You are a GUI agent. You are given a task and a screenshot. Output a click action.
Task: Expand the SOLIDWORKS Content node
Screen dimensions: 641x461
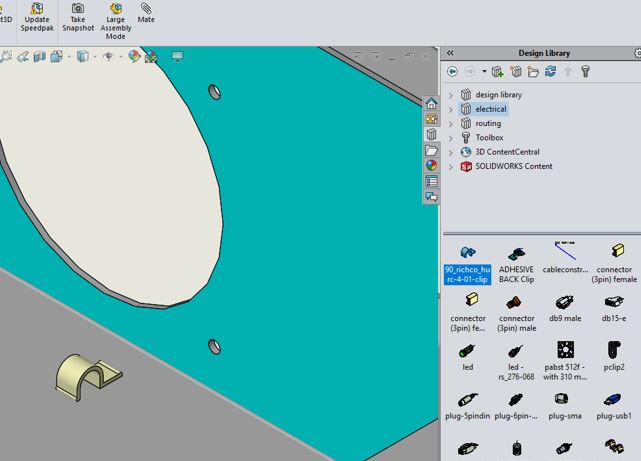(x=451, y=167)
